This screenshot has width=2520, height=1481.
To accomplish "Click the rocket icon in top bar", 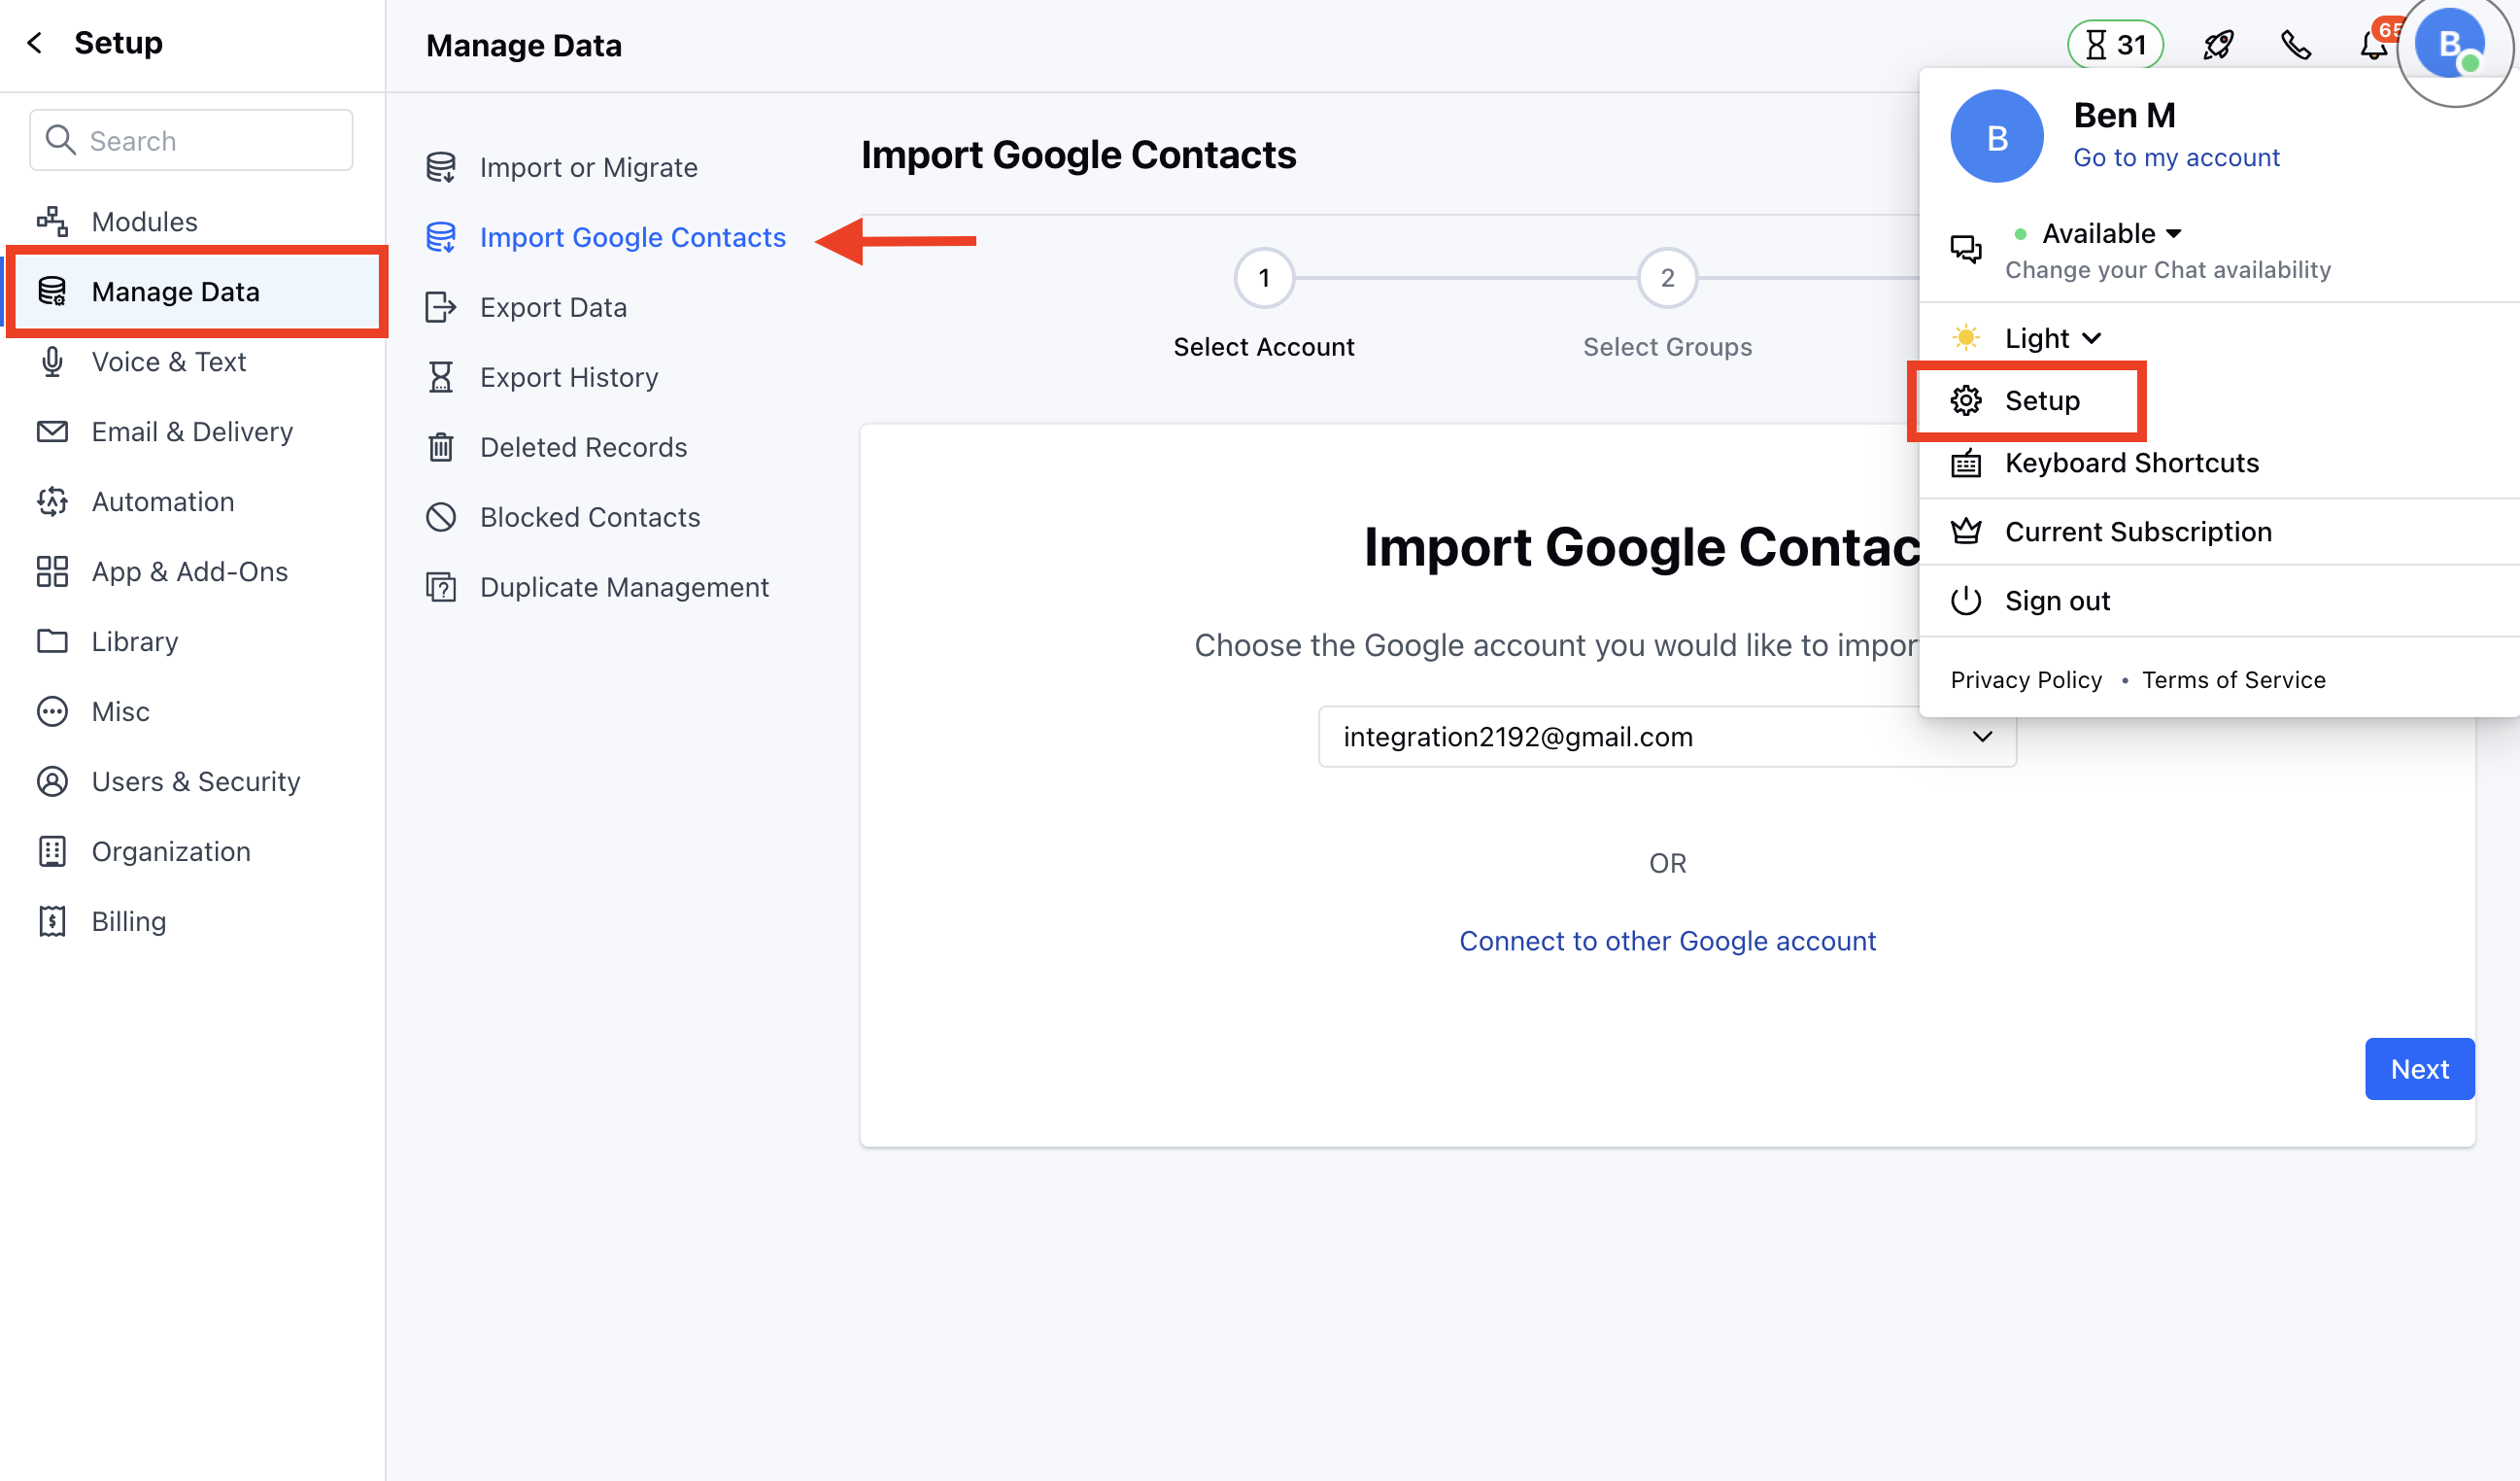I will click(x=2218, y=45).
